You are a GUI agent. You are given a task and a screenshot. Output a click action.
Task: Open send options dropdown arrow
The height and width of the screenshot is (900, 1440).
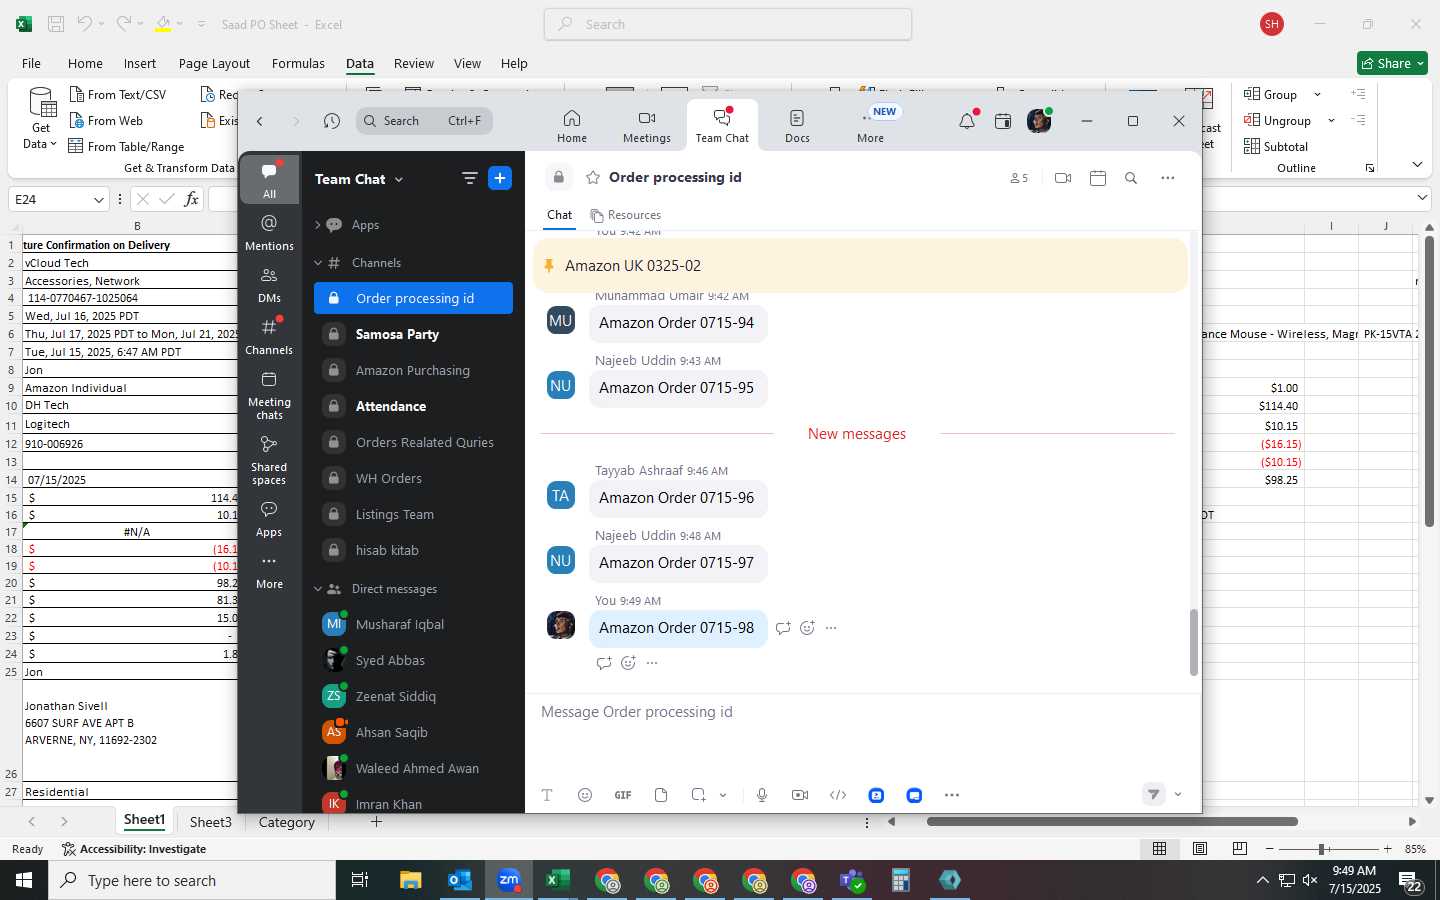tap(1178, 795)
